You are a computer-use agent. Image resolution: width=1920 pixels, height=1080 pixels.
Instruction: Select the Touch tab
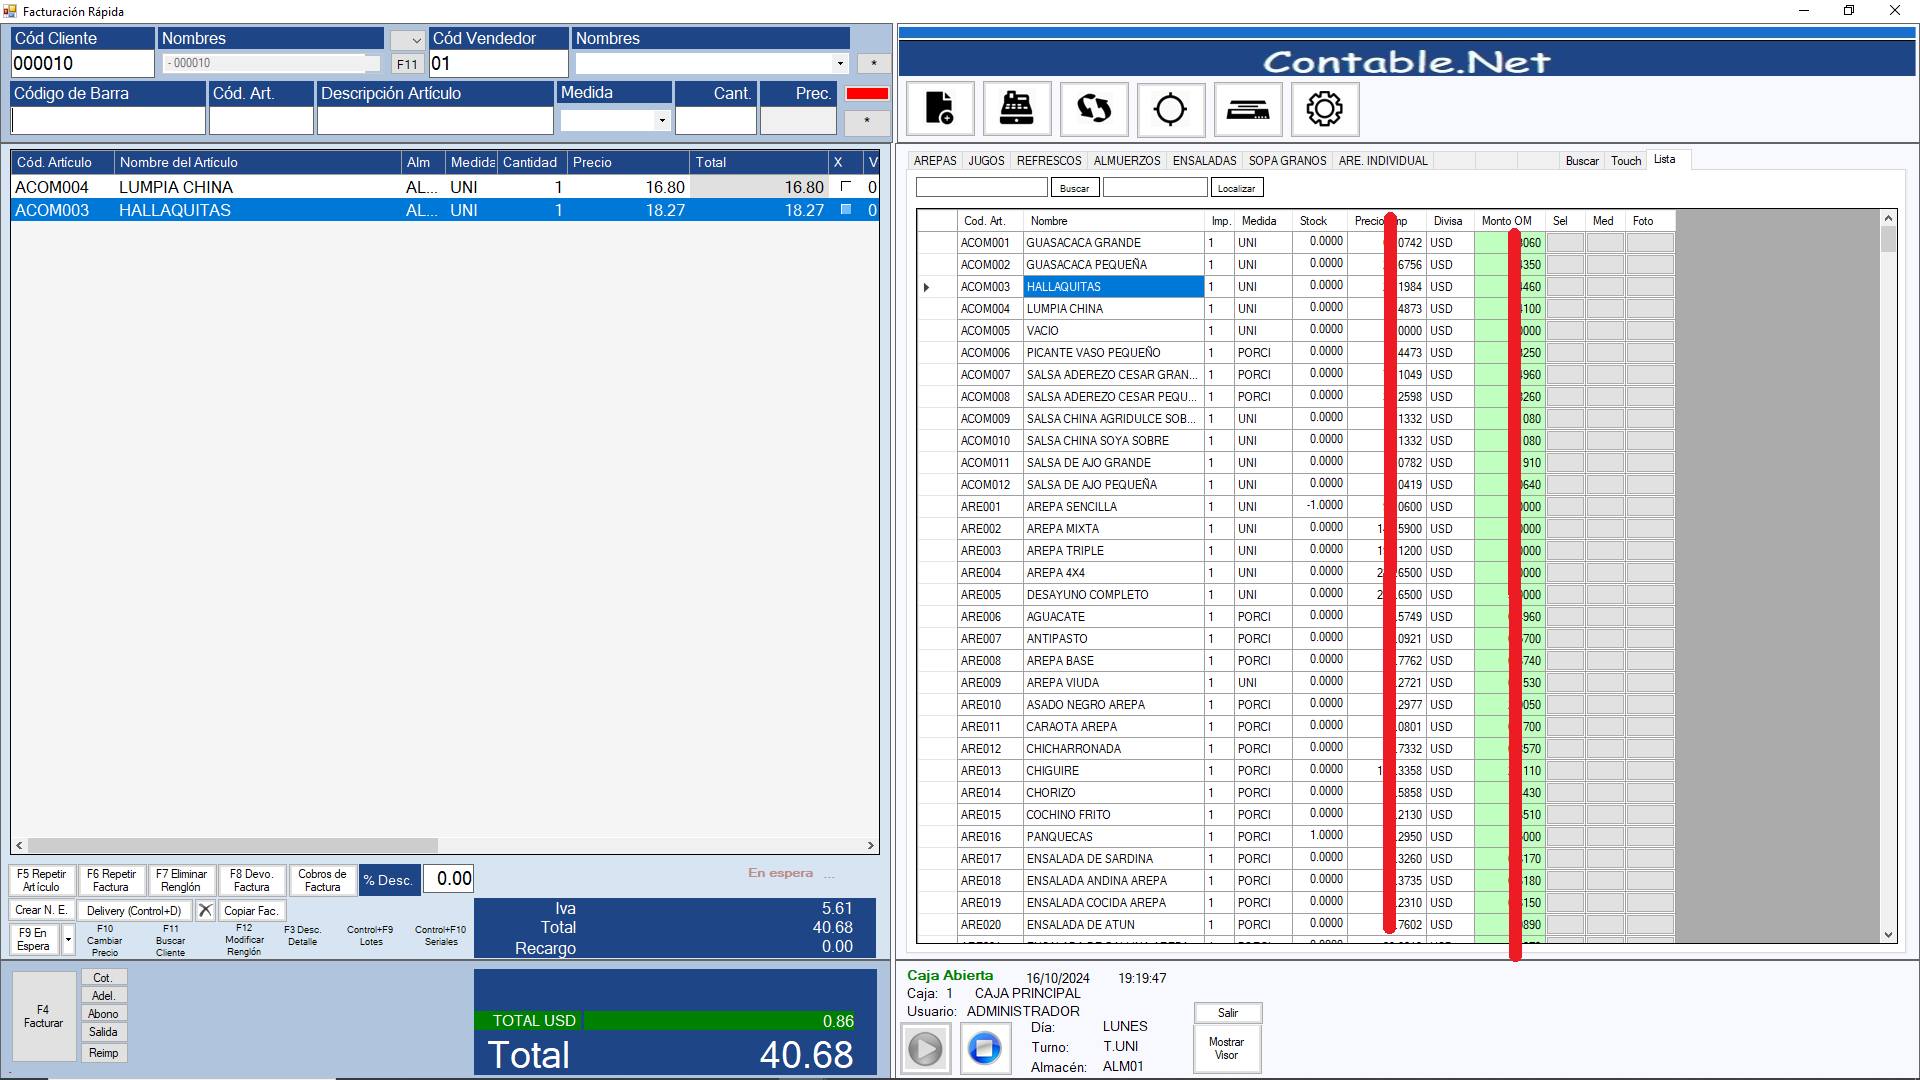[1626, 161]
